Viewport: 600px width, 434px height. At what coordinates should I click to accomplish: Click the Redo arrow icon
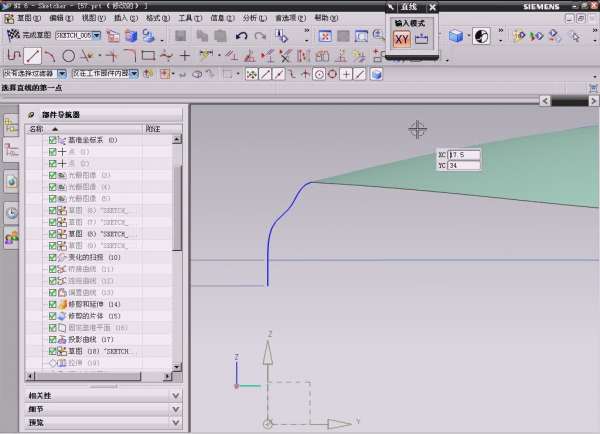261,36
